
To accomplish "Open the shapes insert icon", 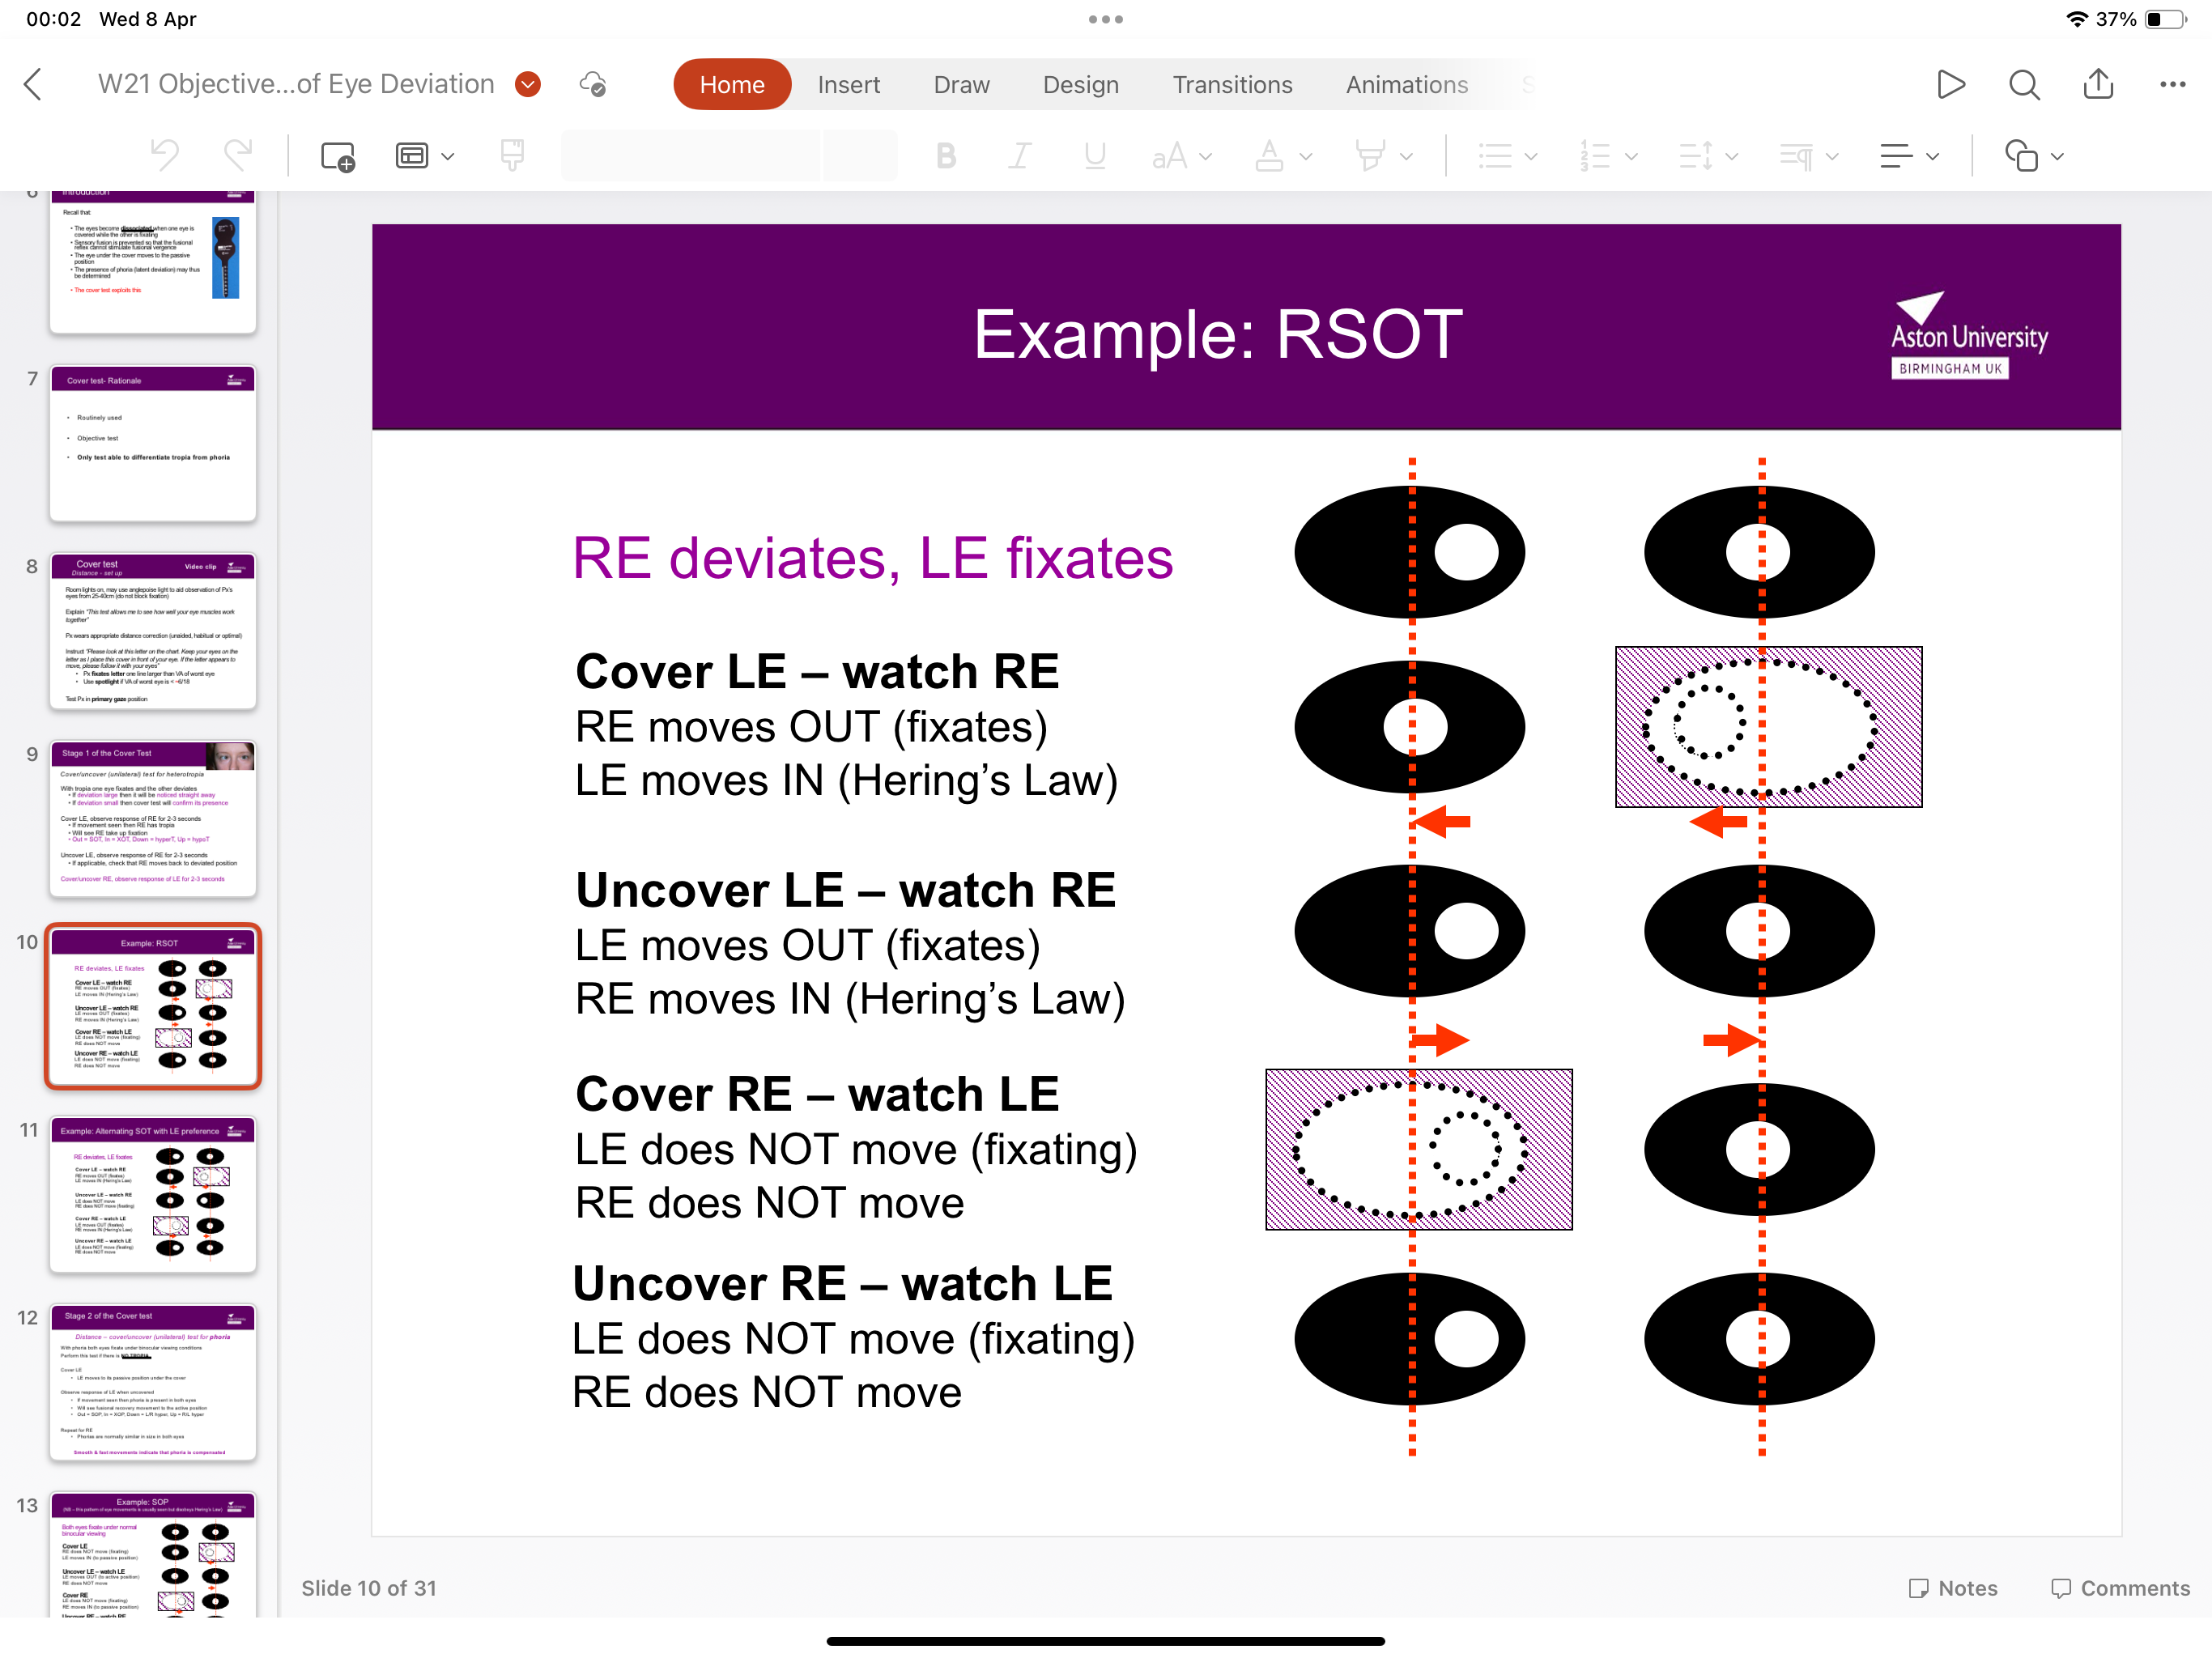I will coord(2021,156).
